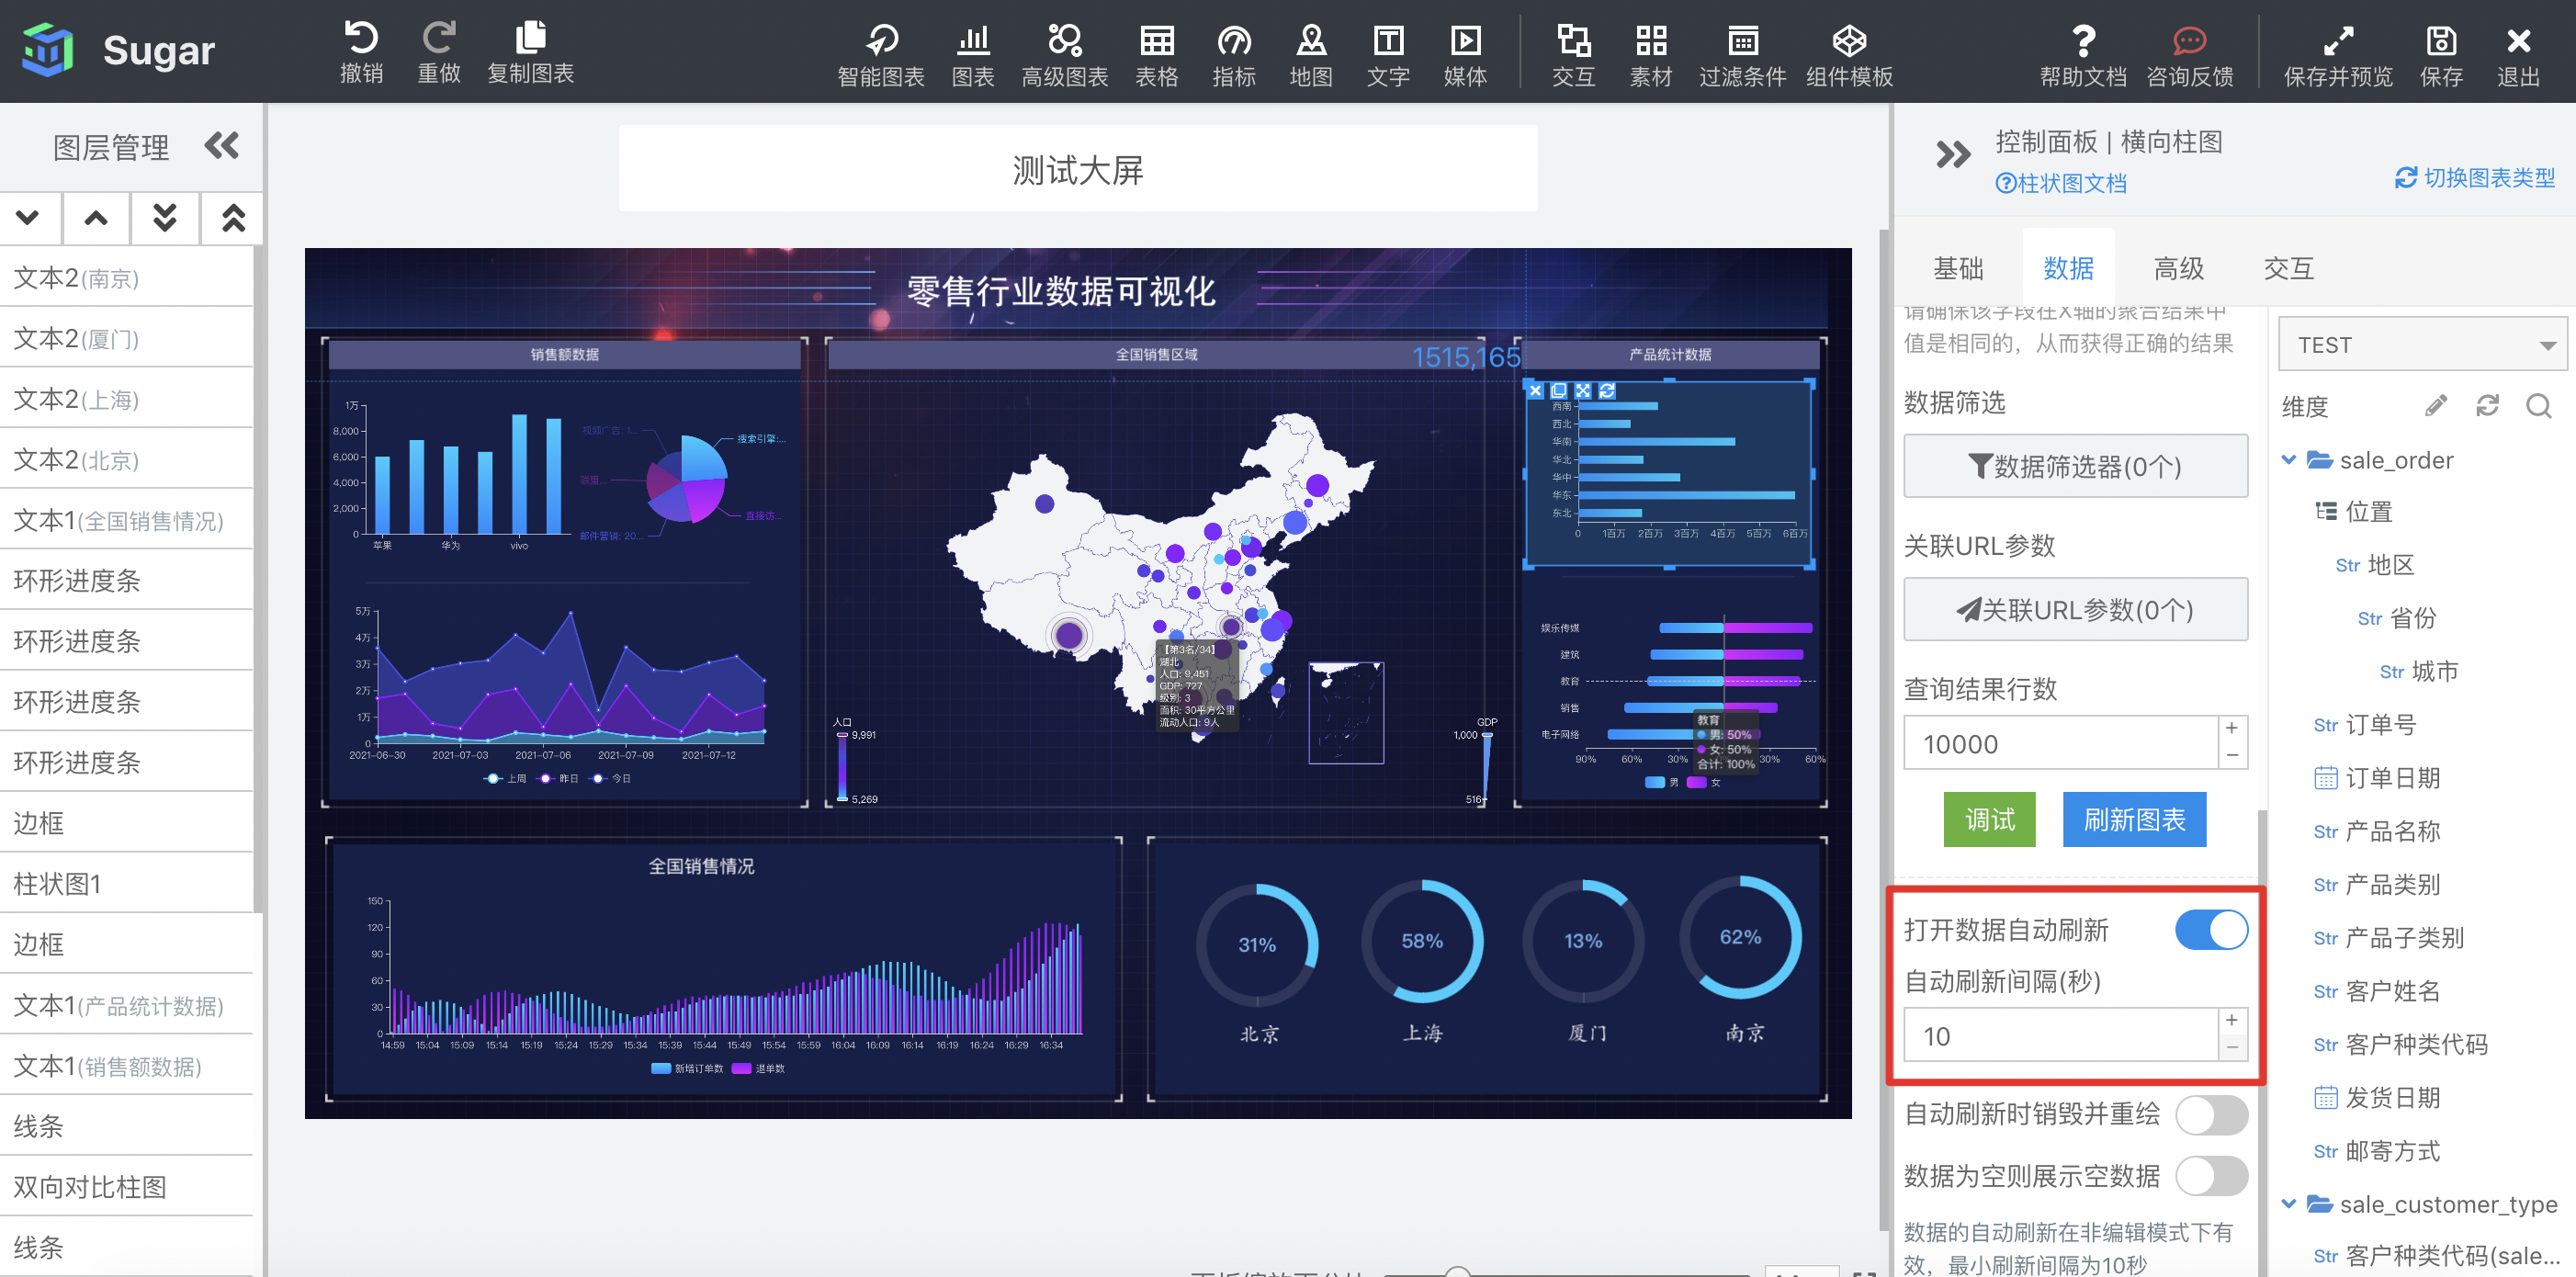Increase 自动刷新间隔 seconds
Viewport: 2576px width, 1277px height.
click(x=2232, y=1020)
